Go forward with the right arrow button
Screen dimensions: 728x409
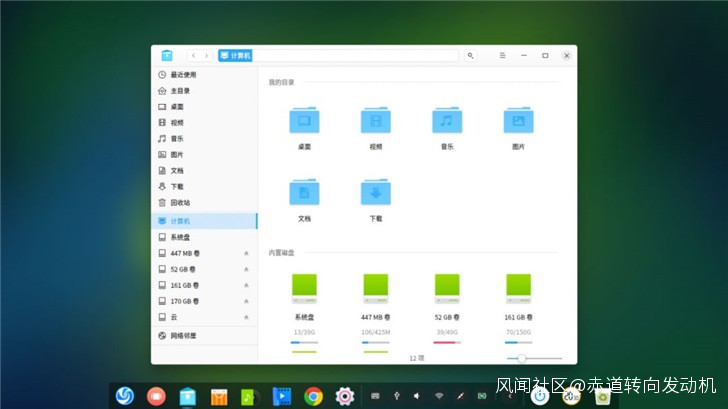(206, 56)
